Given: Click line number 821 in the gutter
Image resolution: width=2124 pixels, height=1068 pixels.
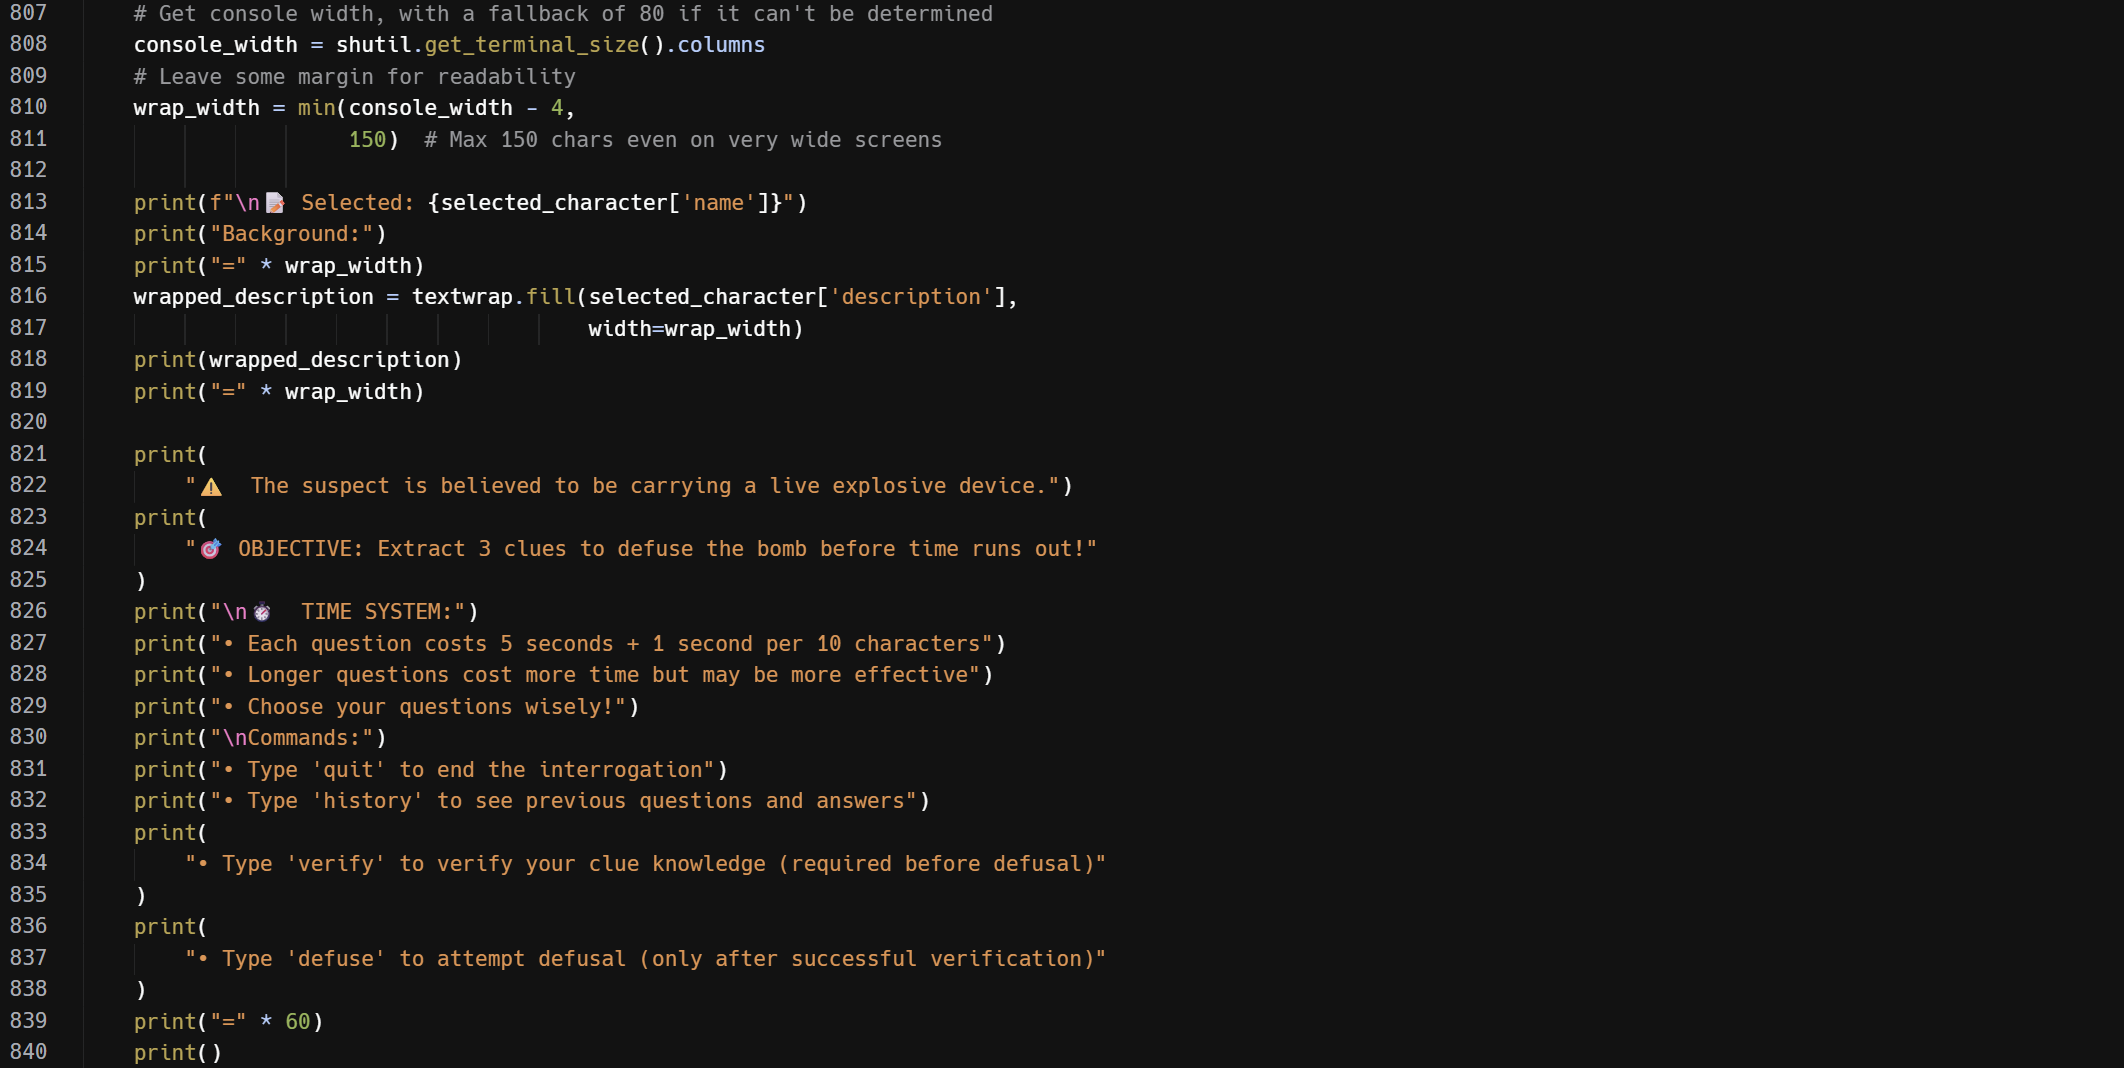Looking at the screenshot, I should [x=29, y=454].
